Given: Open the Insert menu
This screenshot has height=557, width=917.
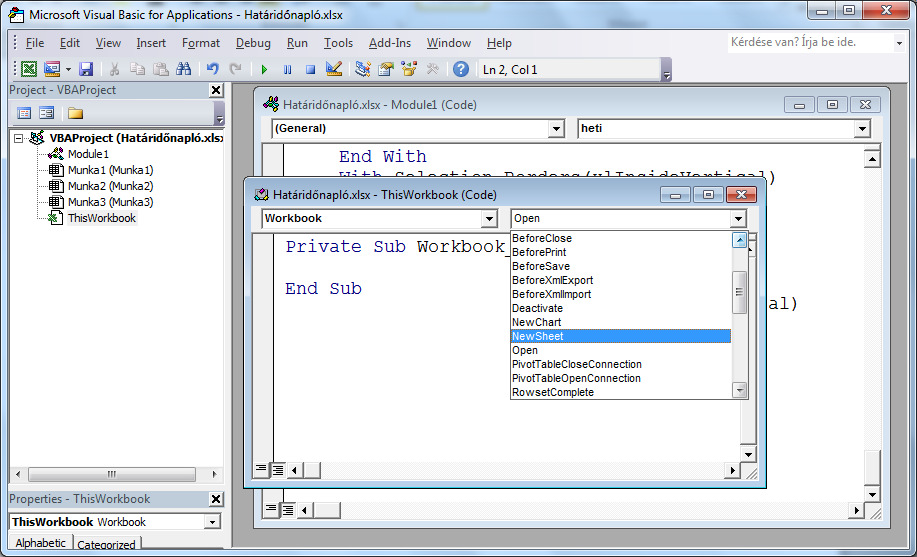Looking at the screenshot, I should point(151,43).
